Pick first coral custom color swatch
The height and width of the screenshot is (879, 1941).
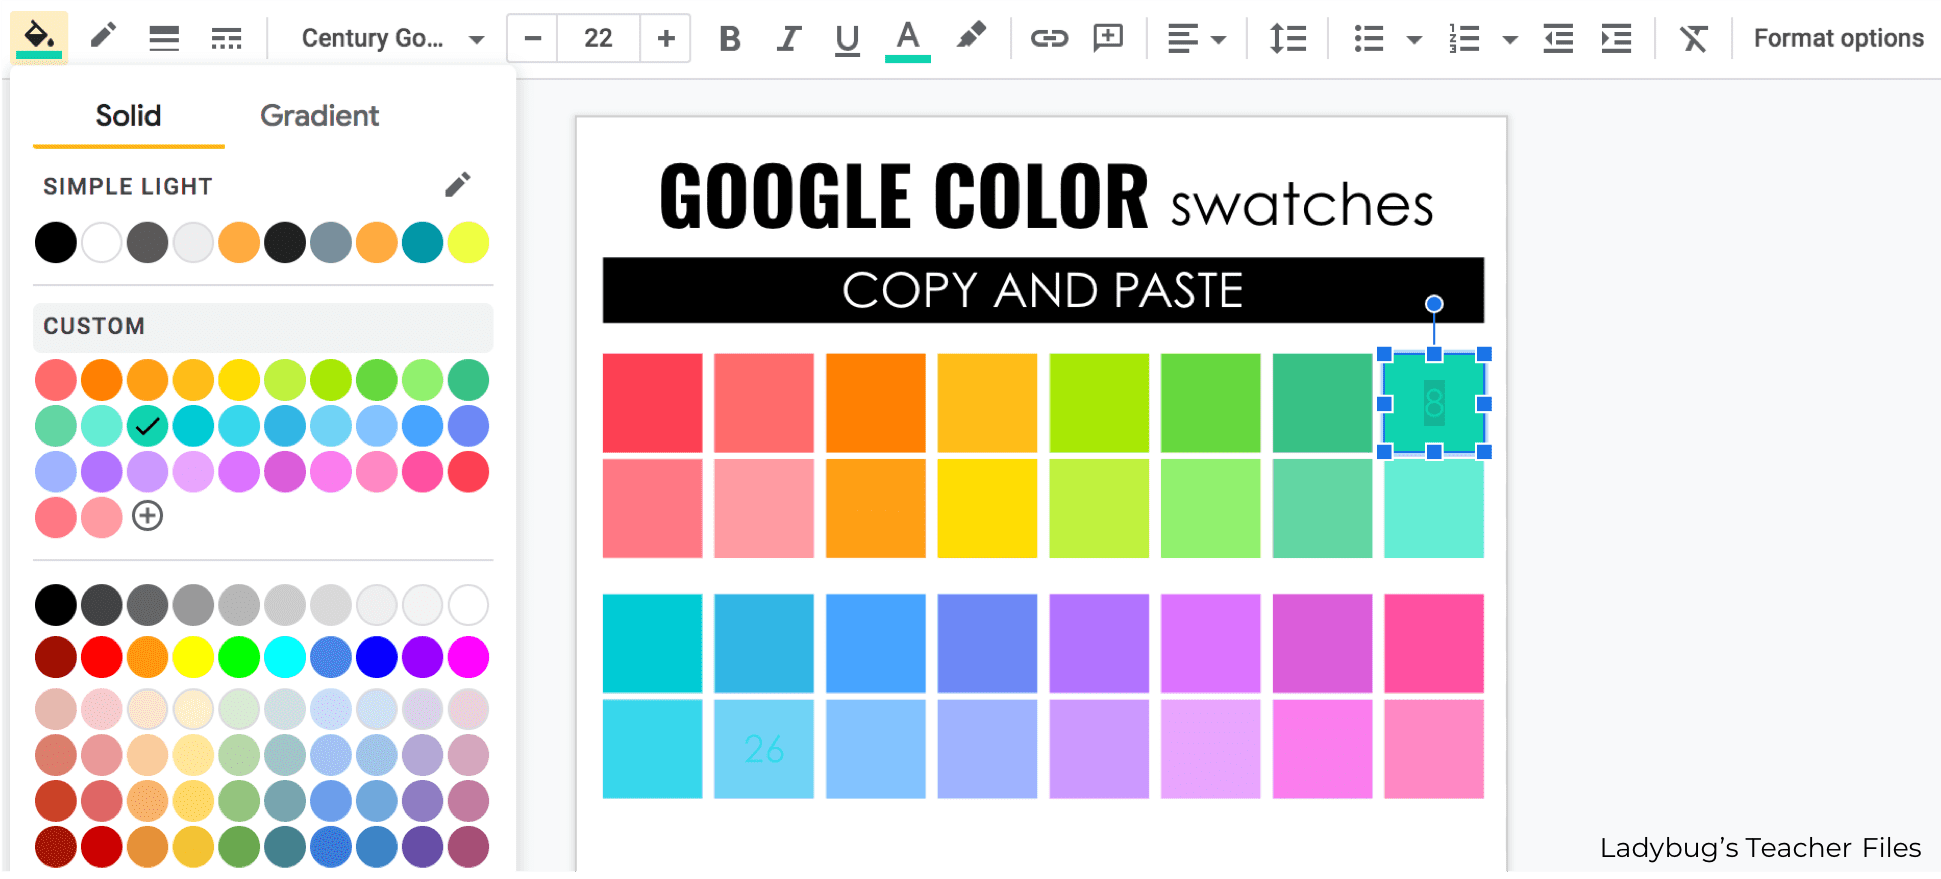(56, 380)
